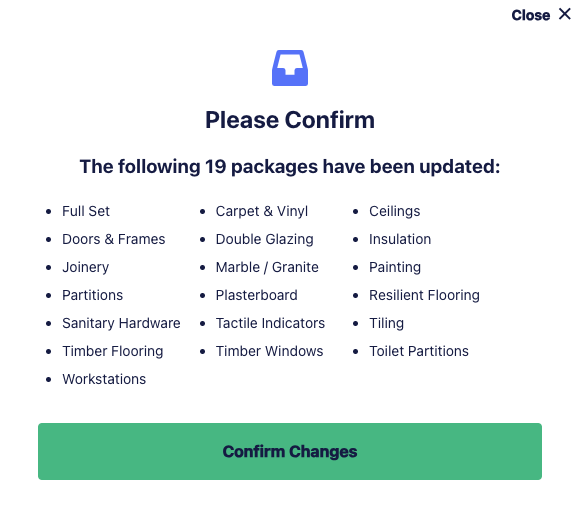Select the Toilet Partitions package
The width and height of the screenshot is (579, 511).
coord(419,351)
